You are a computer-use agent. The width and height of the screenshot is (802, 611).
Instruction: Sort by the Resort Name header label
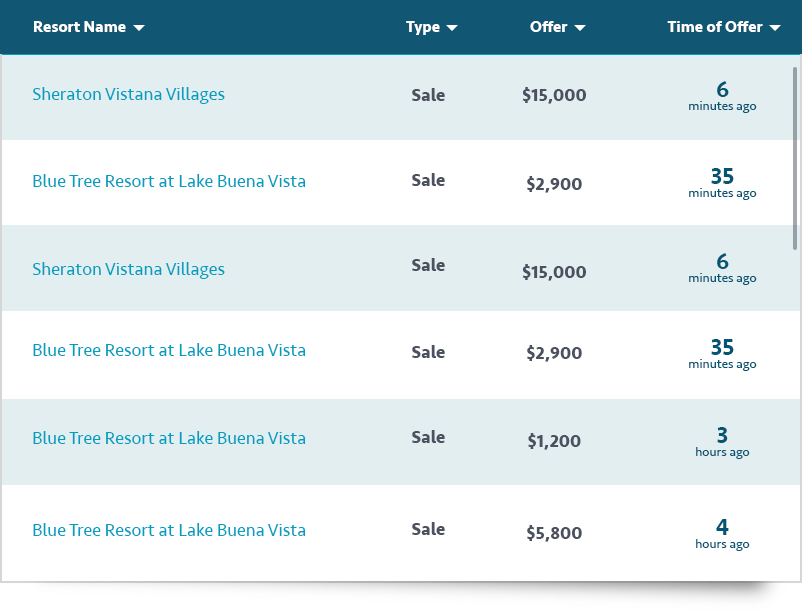79,27
